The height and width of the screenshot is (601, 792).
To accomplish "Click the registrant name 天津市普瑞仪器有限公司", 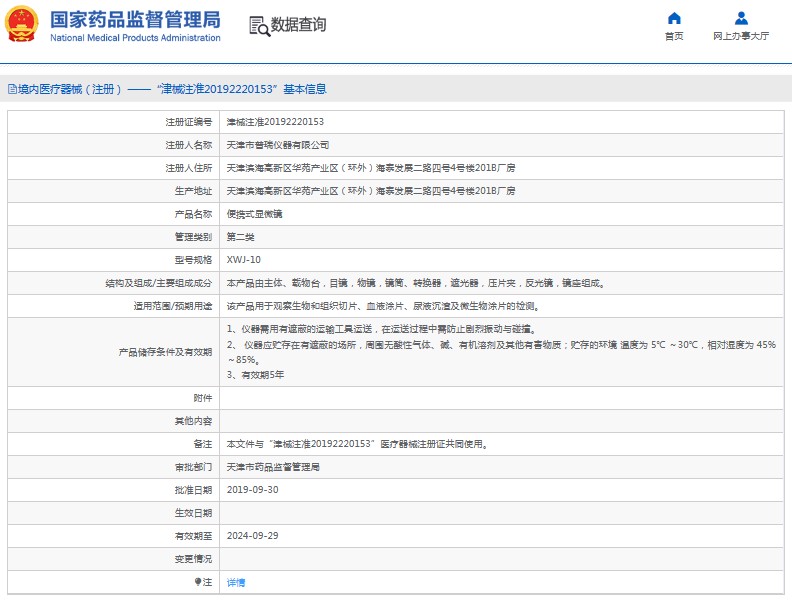I will click(278, 145).
